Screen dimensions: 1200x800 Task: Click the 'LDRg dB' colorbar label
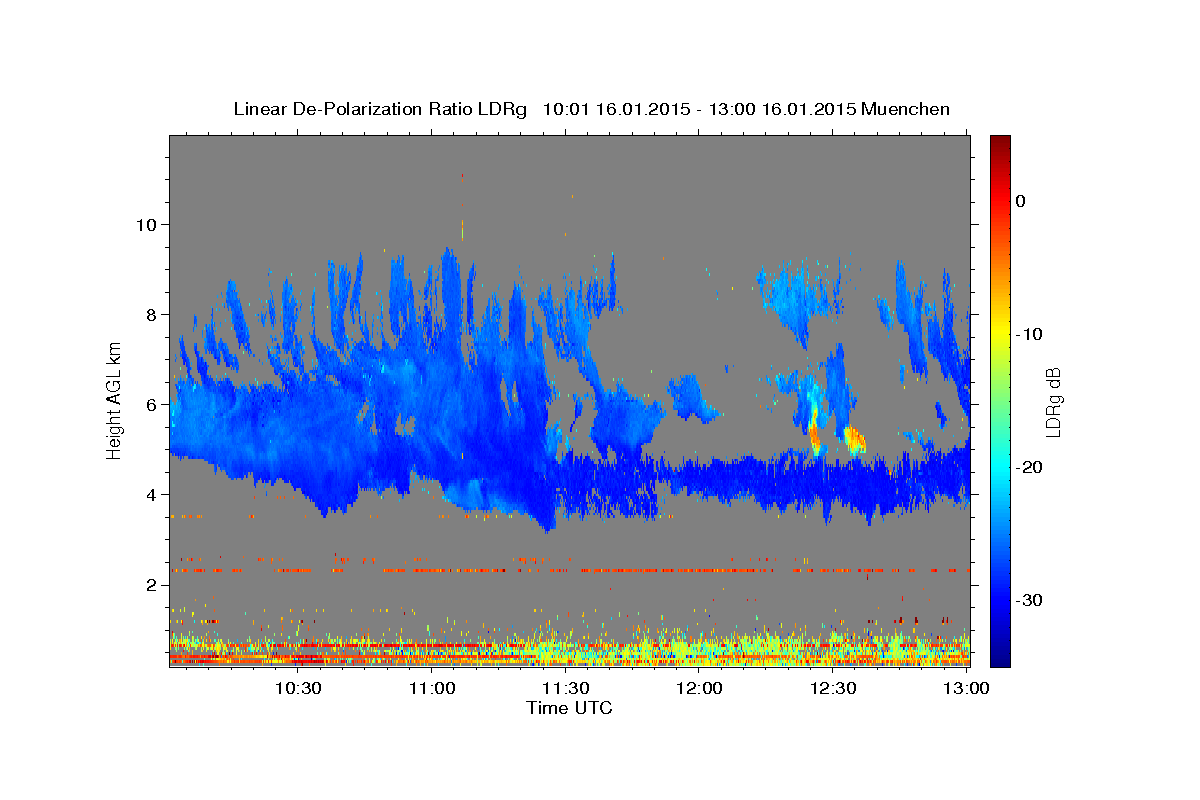pos(1053,402)
